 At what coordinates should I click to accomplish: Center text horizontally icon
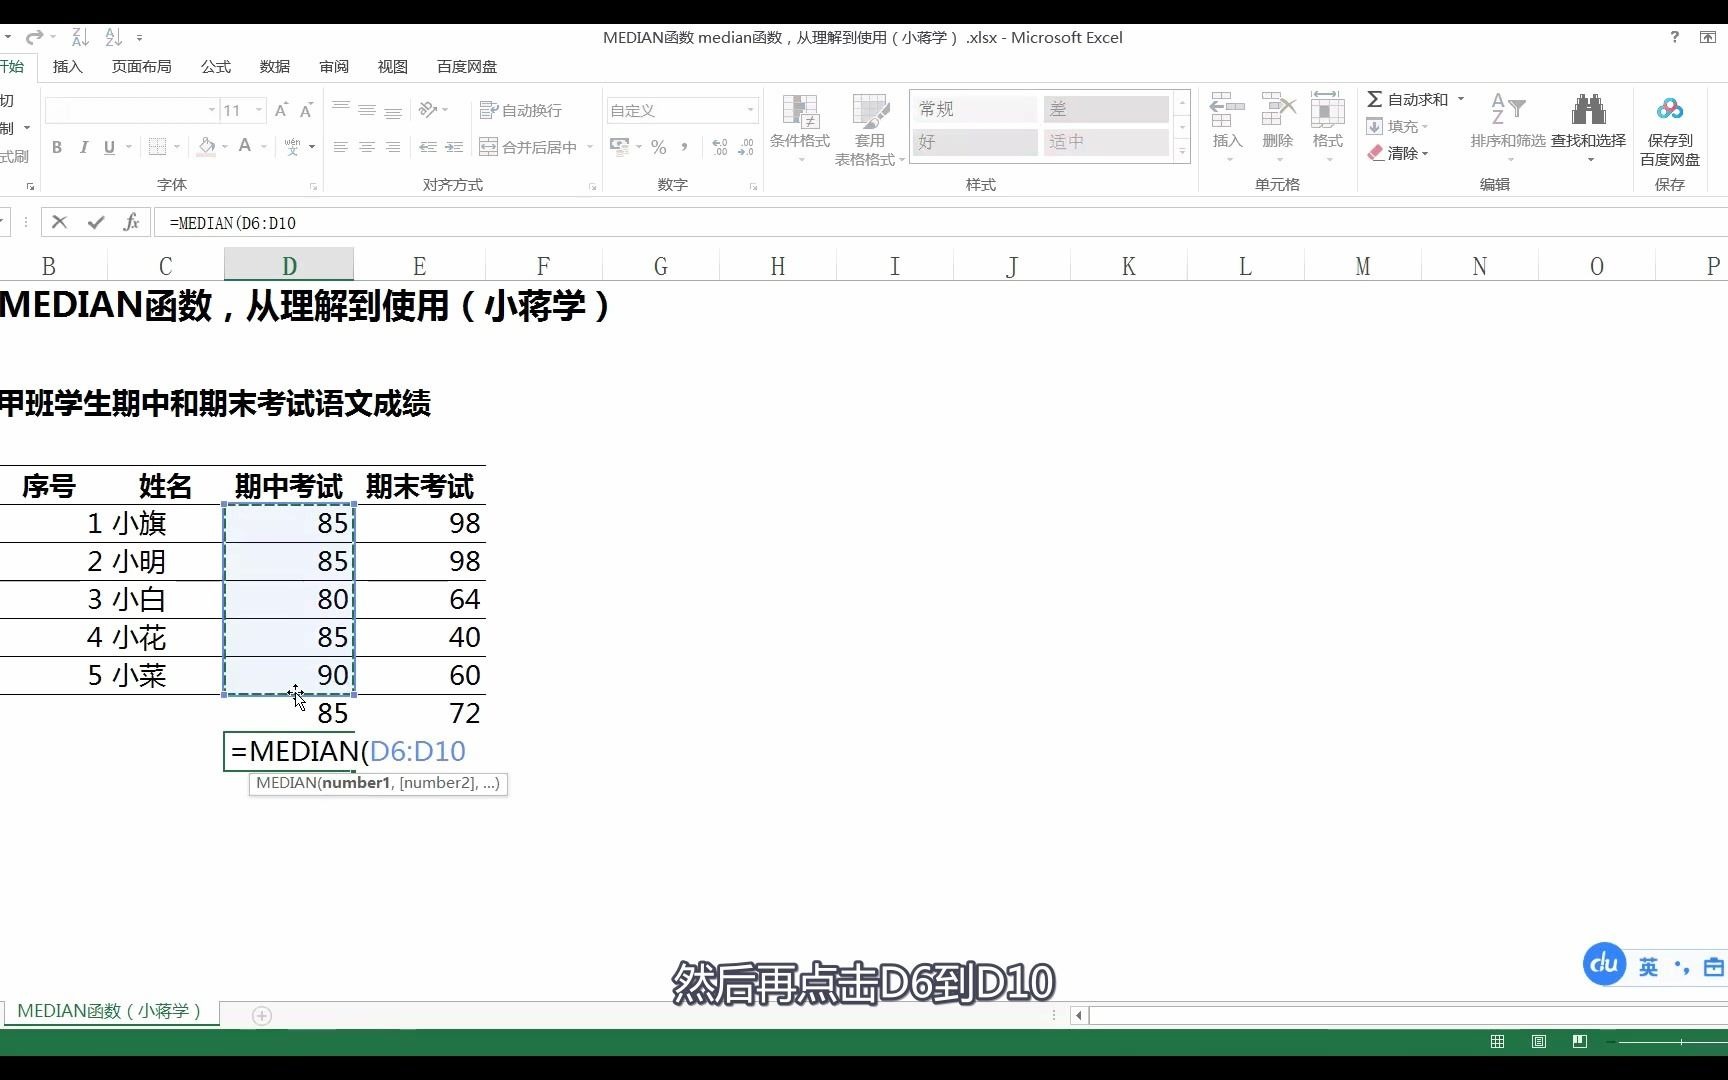pyautogui.click(x=367, y=147)
